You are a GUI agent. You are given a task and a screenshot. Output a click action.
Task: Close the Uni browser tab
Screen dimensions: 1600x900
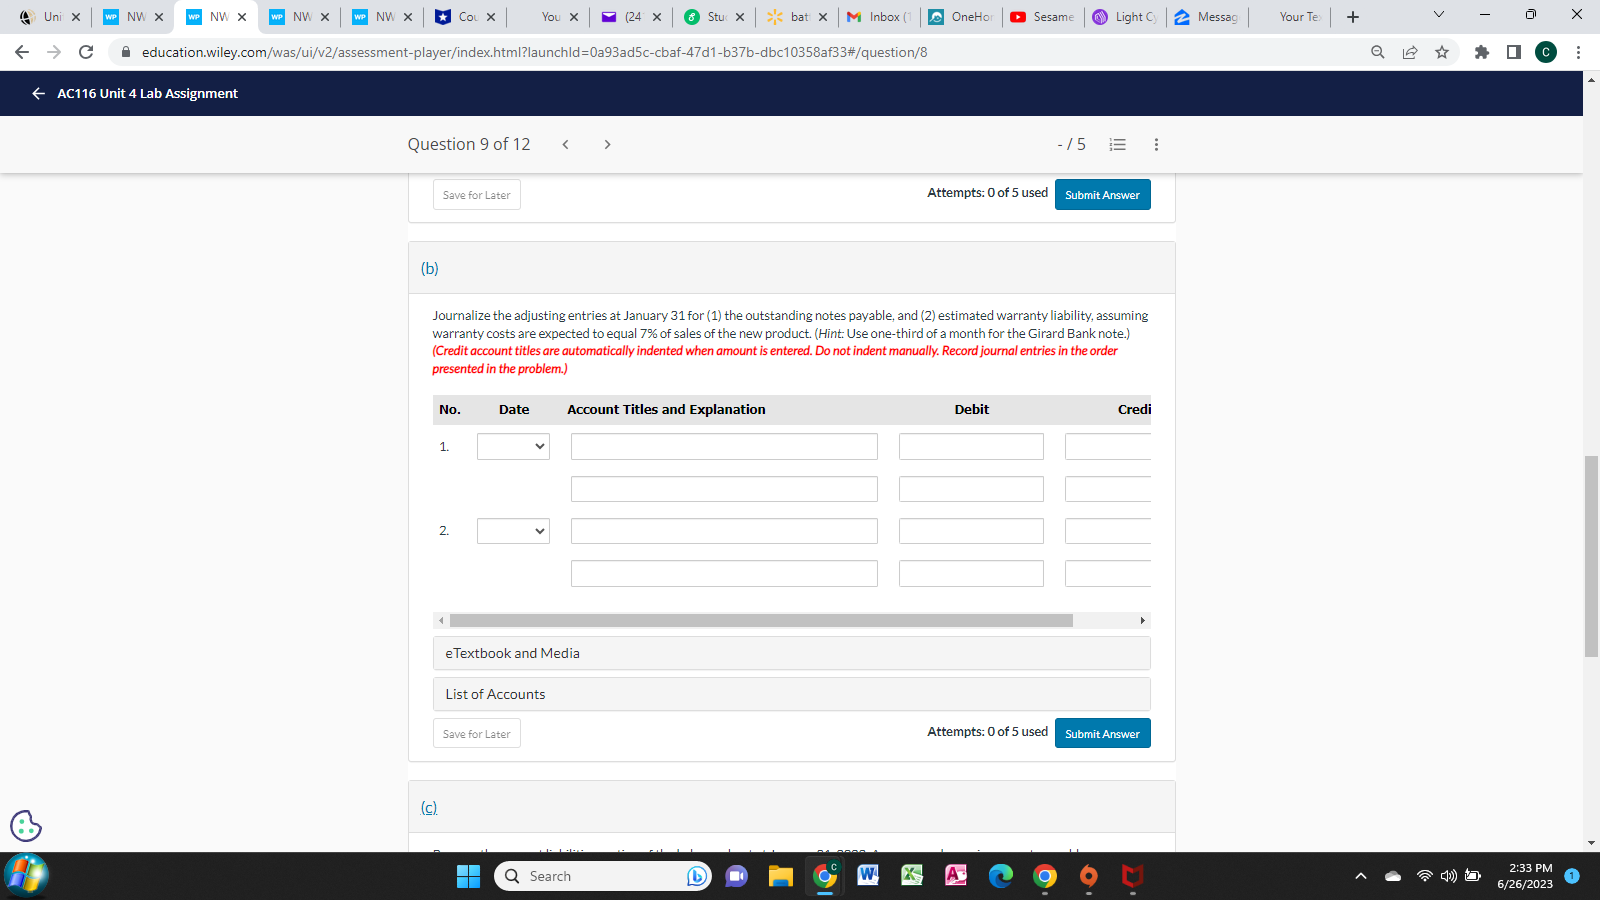click(x=76, y=17)
